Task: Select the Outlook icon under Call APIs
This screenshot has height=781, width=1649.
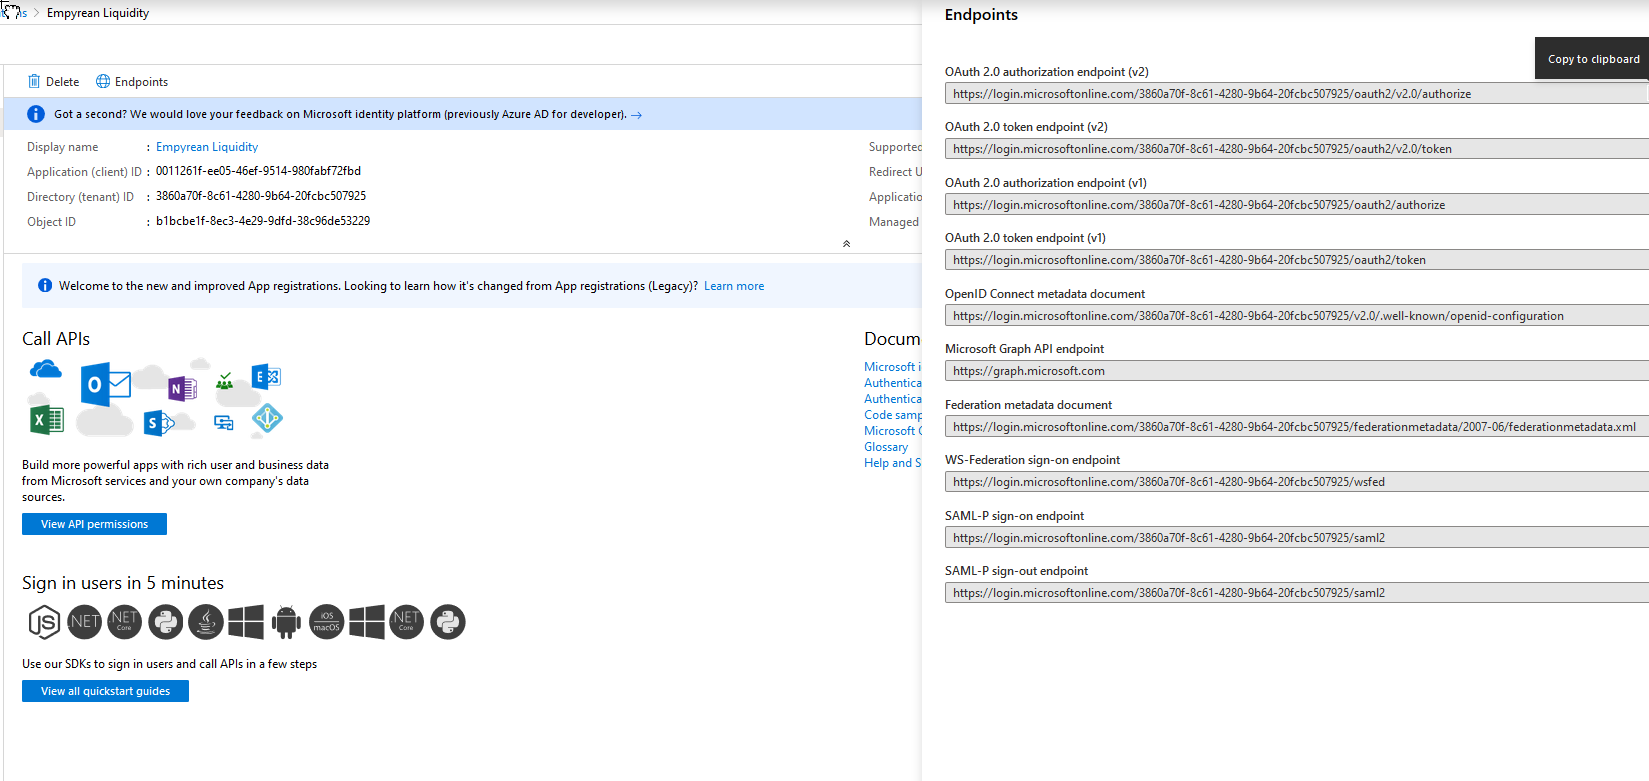Action: (x=105, y=384)
